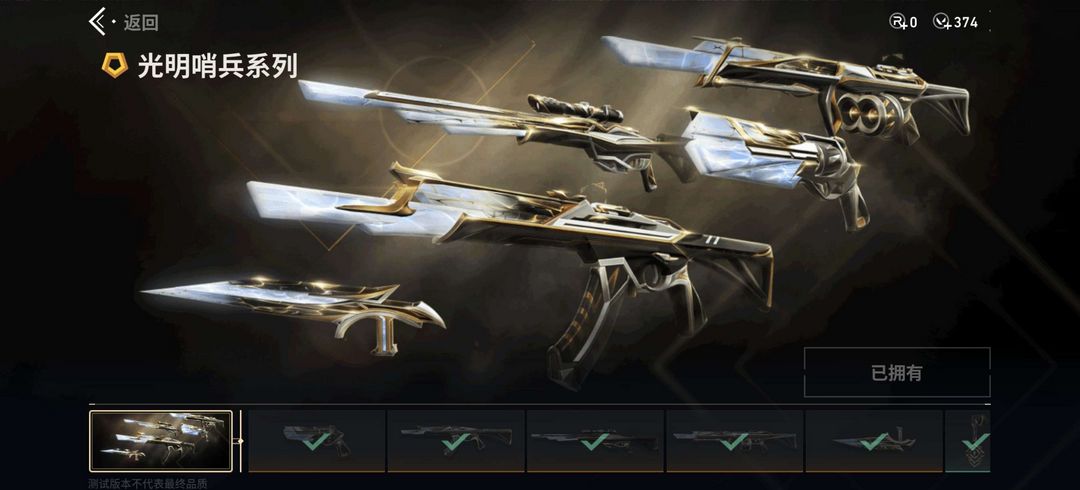Tap the back arrow icon
Viewport: 1080px width, 490px height.
tap(98, 22)
